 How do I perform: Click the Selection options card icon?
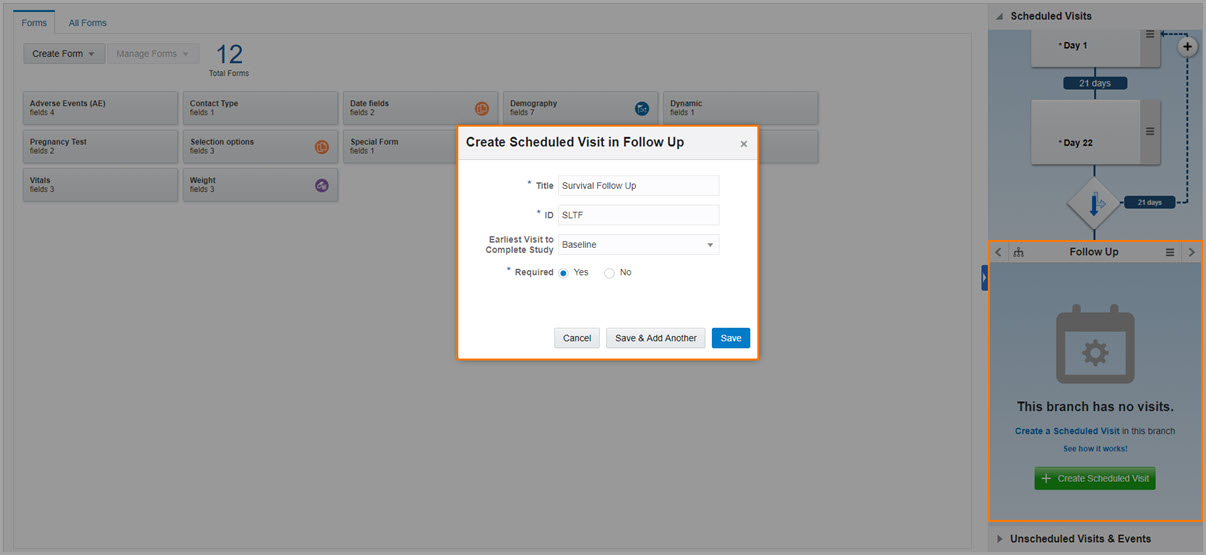(x=322, y=147)
